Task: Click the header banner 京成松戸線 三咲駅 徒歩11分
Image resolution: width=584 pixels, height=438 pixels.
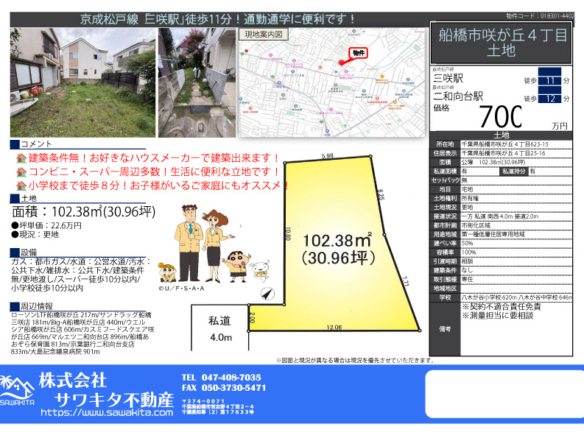Action: tap(219, 19)
